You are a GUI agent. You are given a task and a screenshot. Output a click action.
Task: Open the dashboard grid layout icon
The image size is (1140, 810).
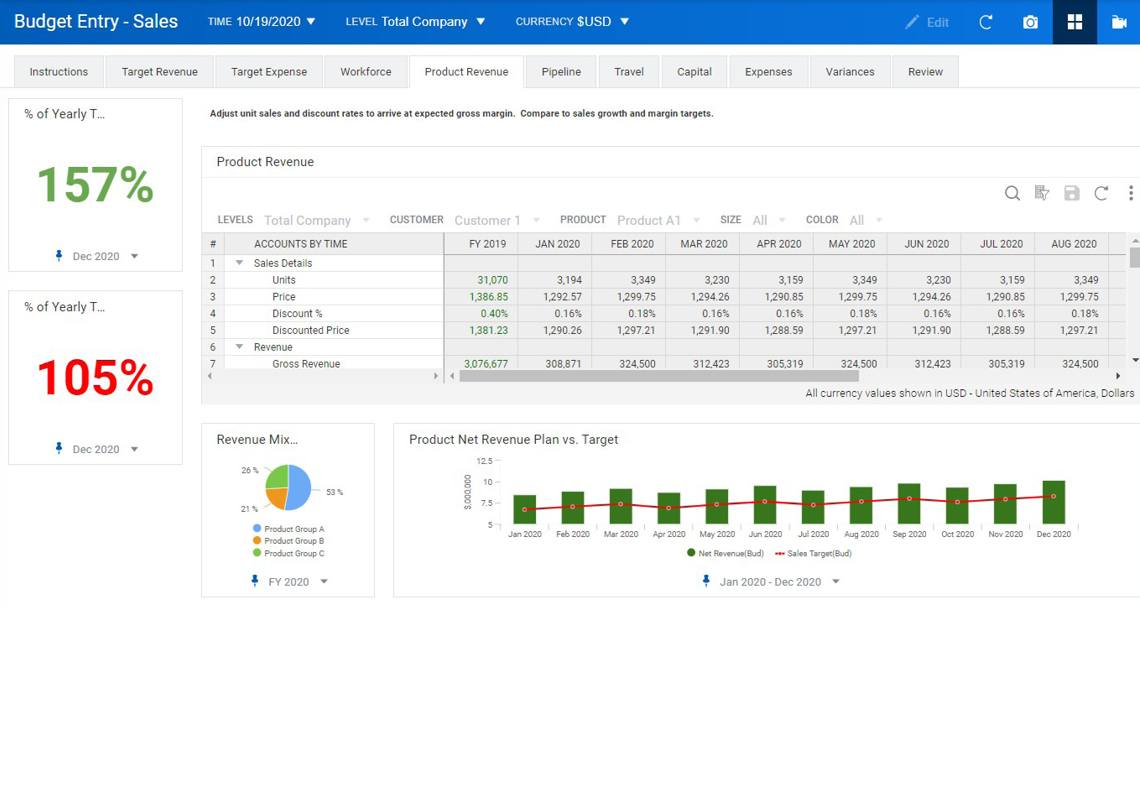point(1075,22)
